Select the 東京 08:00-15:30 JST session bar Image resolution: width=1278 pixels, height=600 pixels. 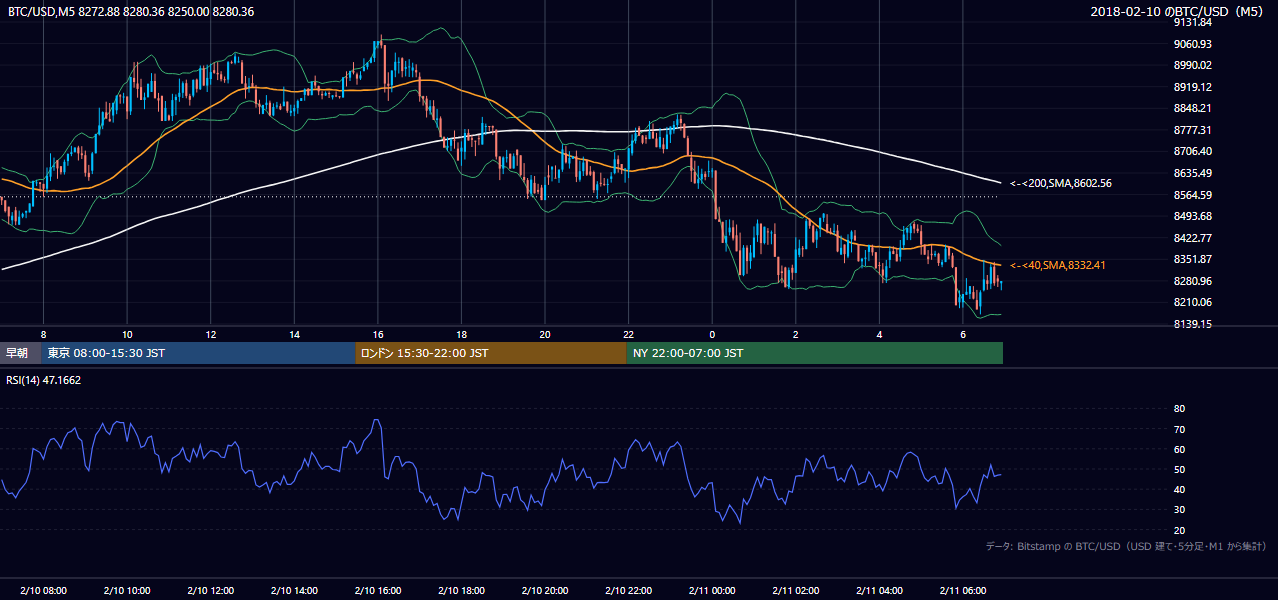pyautogui.click(x=198, y=353)
